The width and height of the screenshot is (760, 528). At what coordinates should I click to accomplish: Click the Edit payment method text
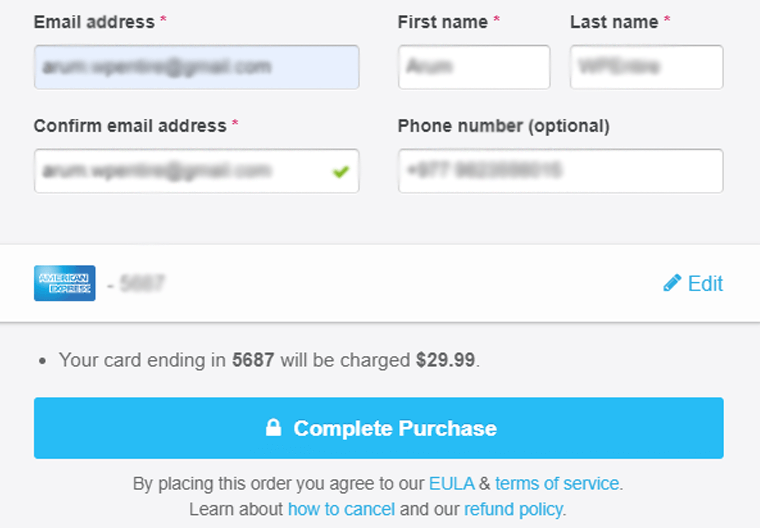[x=705, y=283]
